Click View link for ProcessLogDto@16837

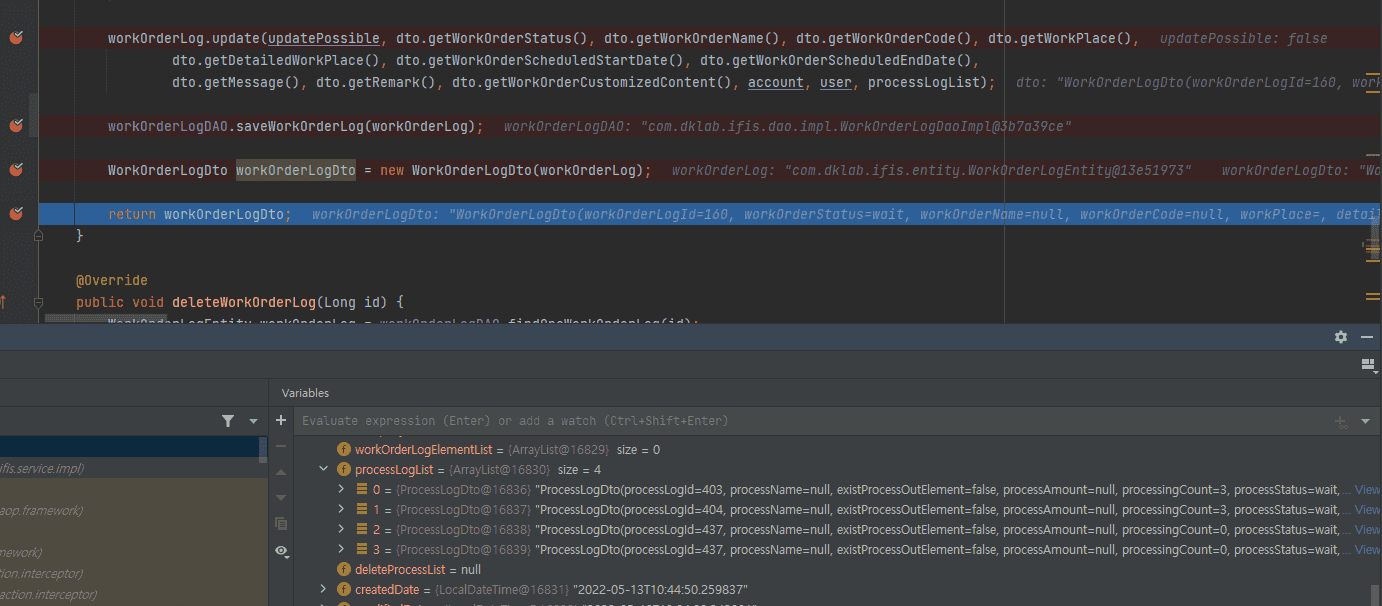tap(1367, 509)
